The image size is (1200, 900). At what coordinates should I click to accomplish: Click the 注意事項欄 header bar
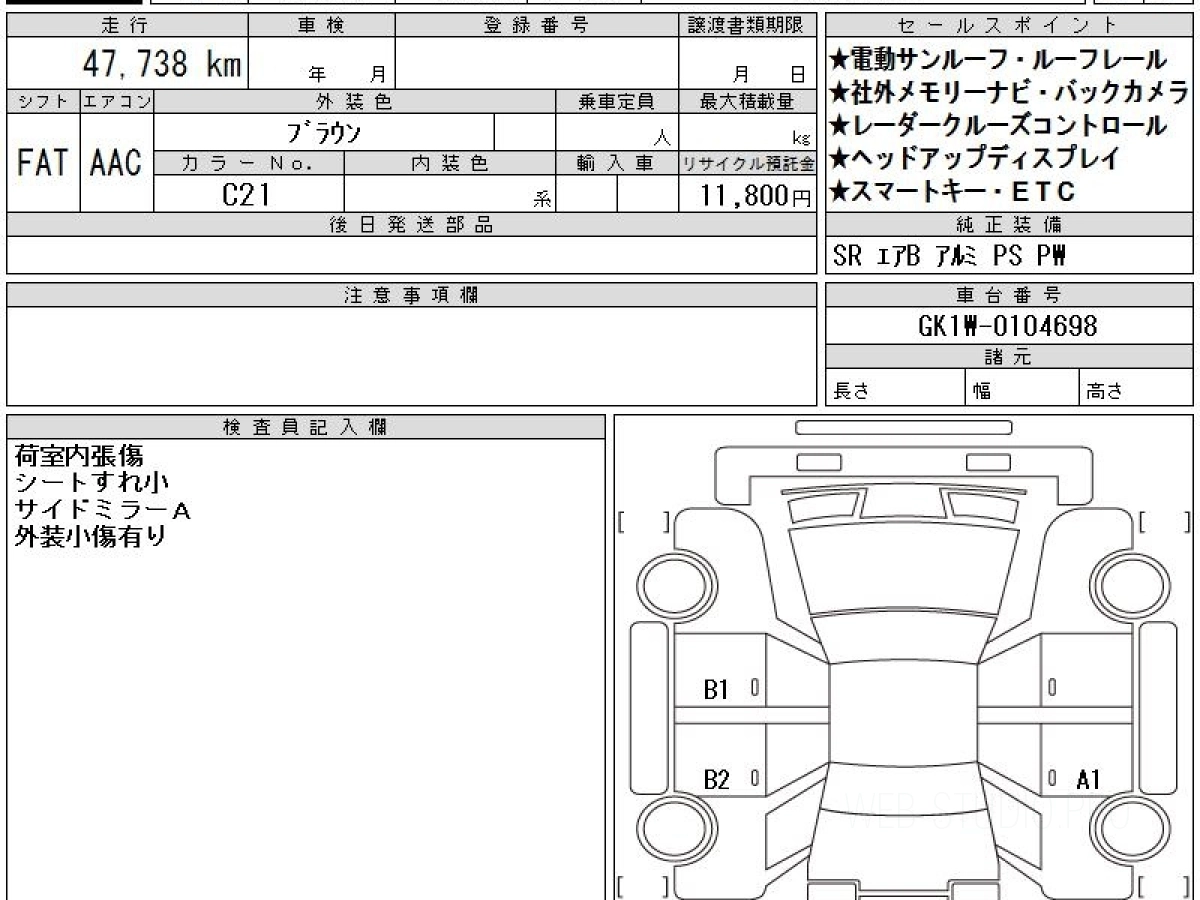coord(412,295)
